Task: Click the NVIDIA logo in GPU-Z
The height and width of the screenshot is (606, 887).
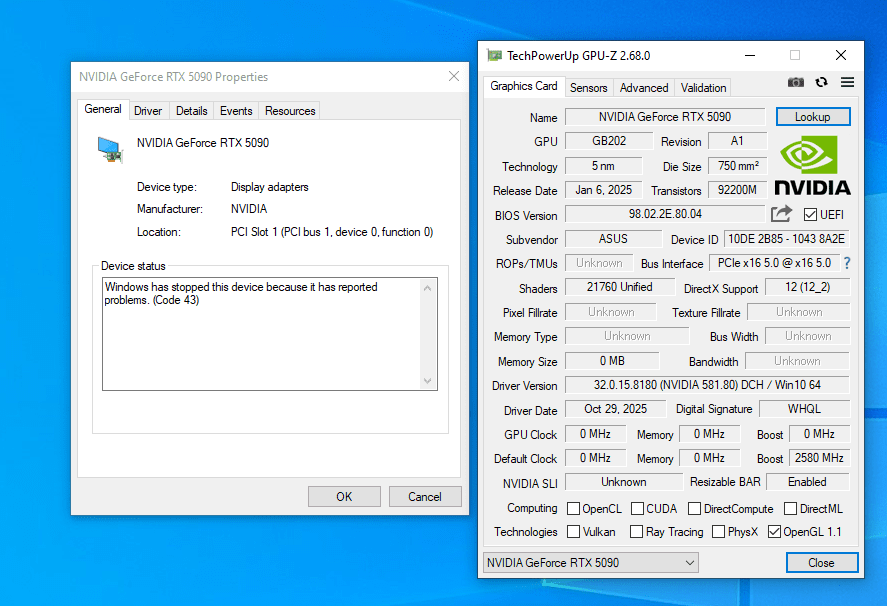Action: click(x=812, y=166)
